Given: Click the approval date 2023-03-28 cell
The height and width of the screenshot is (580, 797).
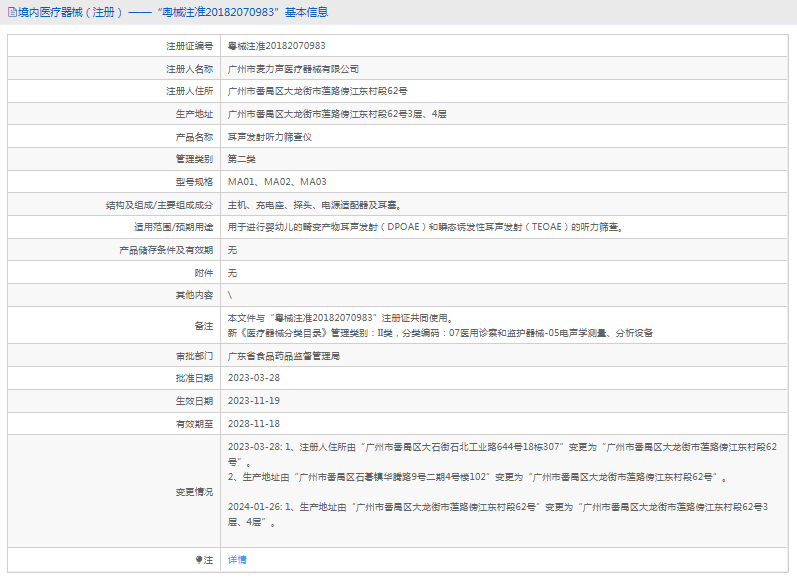Looking at the screenshot, I should point(254,378).
